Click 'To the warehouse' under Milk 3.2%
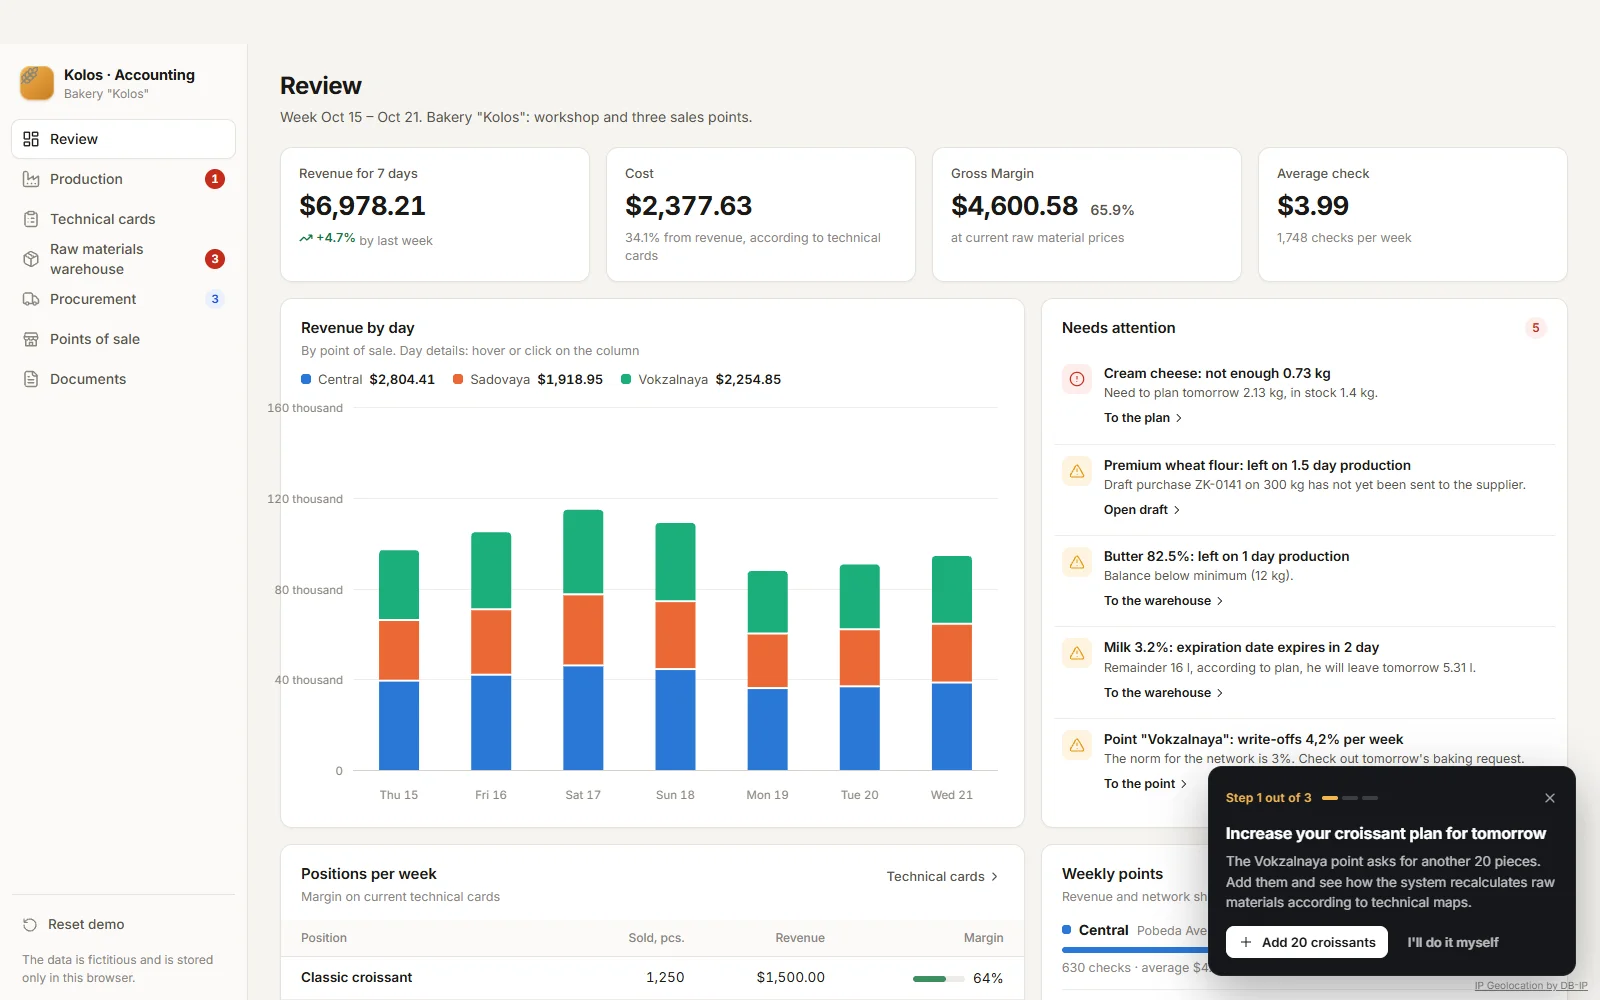 click(1163, 693)
